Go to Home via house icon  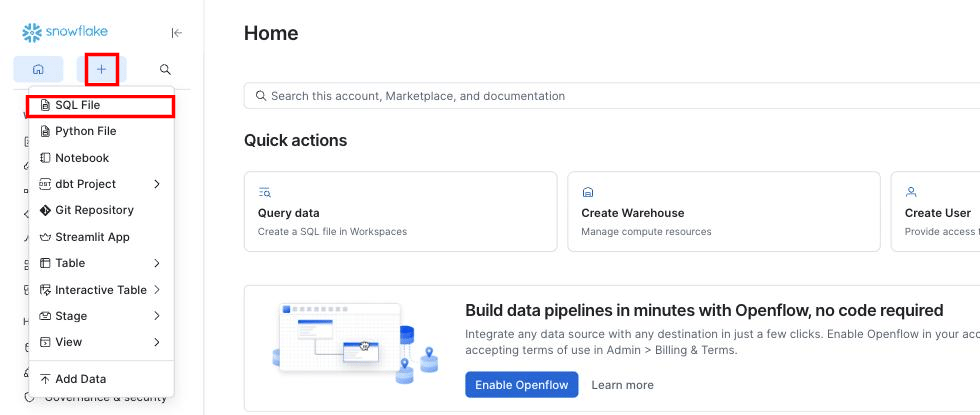(38, 69)
